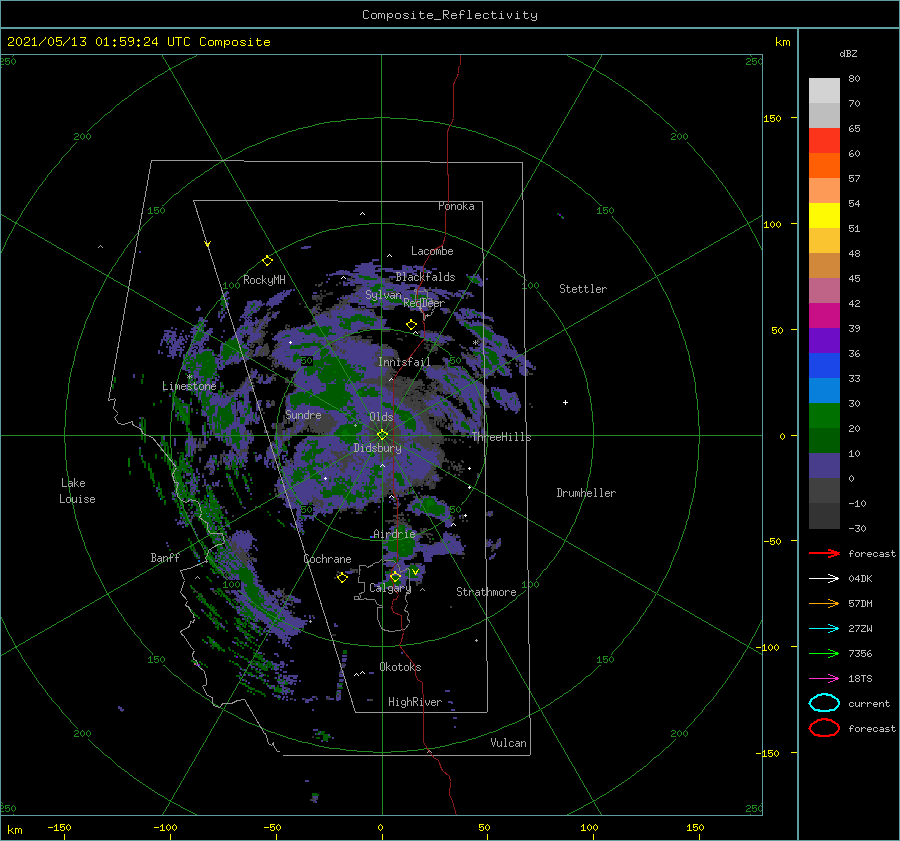Click the yellow diamond marker at radar center
Image resolution: width=900 pixels, height=841 pixels.
coord(382,435)
